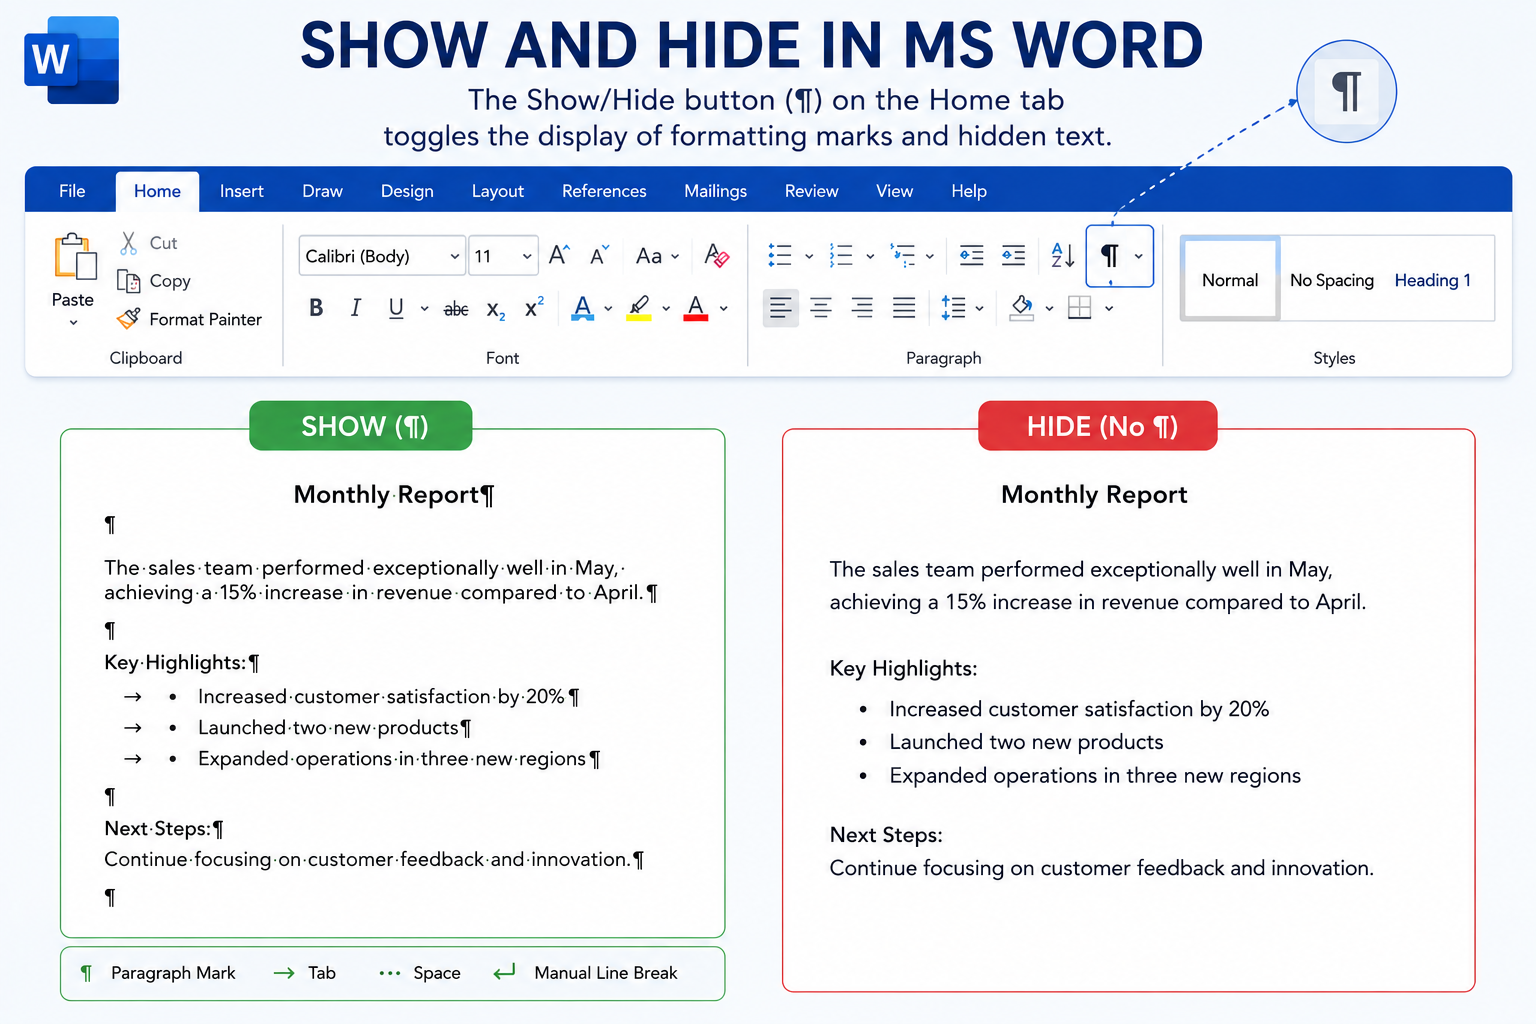This screenshot has height=1024, width=1536.
Task: Open the Help tab
Action: coord(969,191)
